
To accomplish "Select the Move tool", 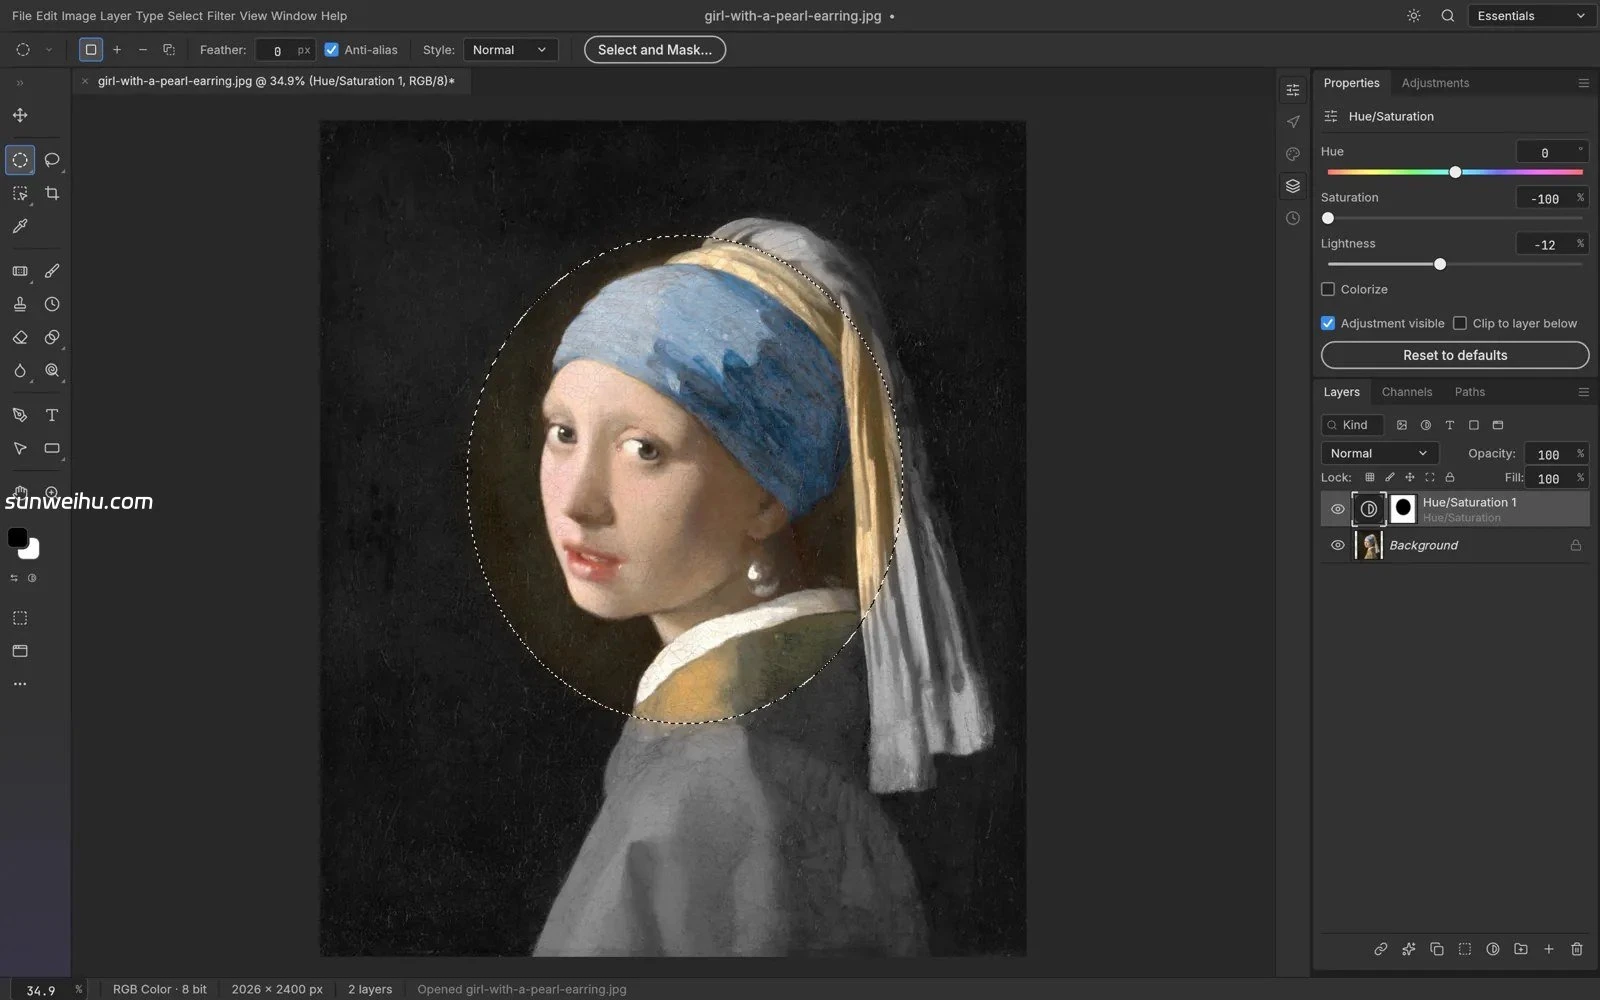I will pos(20,115).
